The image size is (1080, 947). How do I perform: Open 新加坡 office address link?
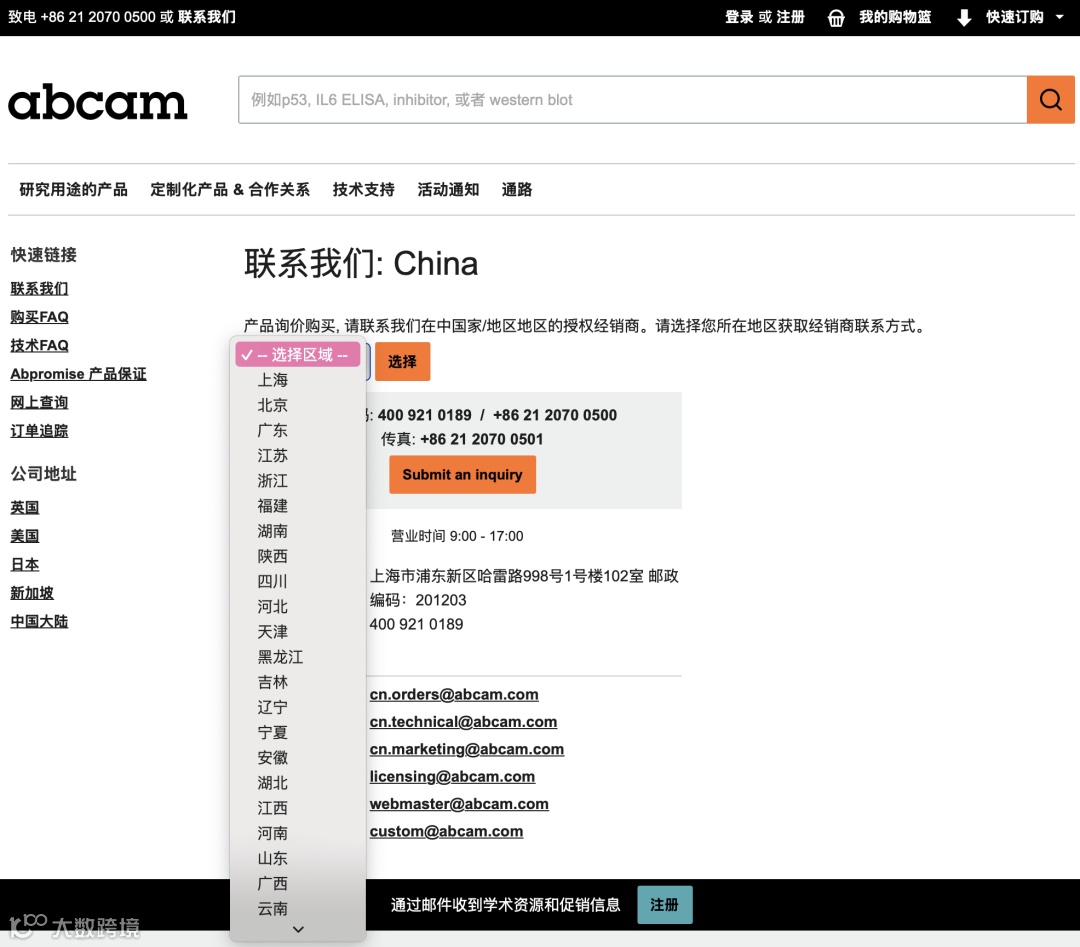point(32,593)
